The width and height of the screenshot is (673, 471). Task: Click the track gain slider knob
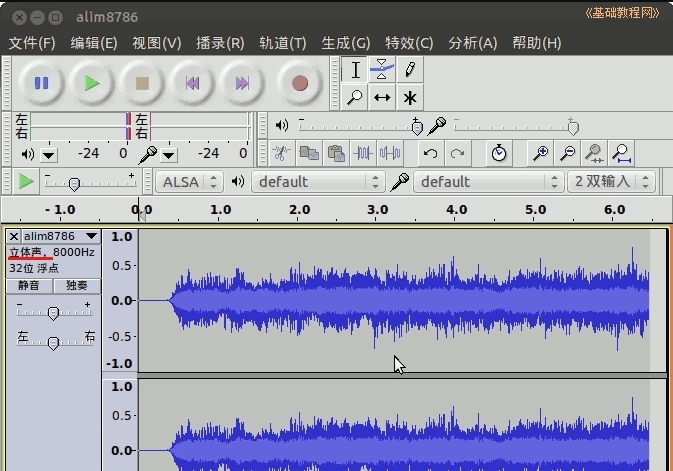tap(53, 313)
